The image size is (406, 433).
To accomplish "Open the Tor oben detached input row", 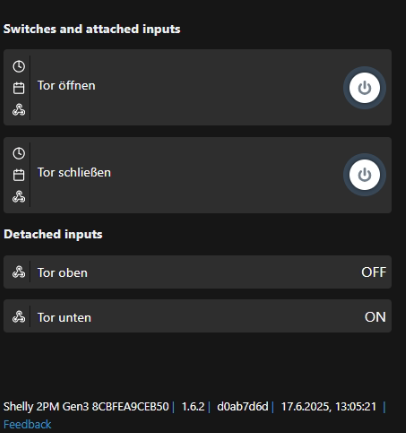I will click(x=197, y=272).
